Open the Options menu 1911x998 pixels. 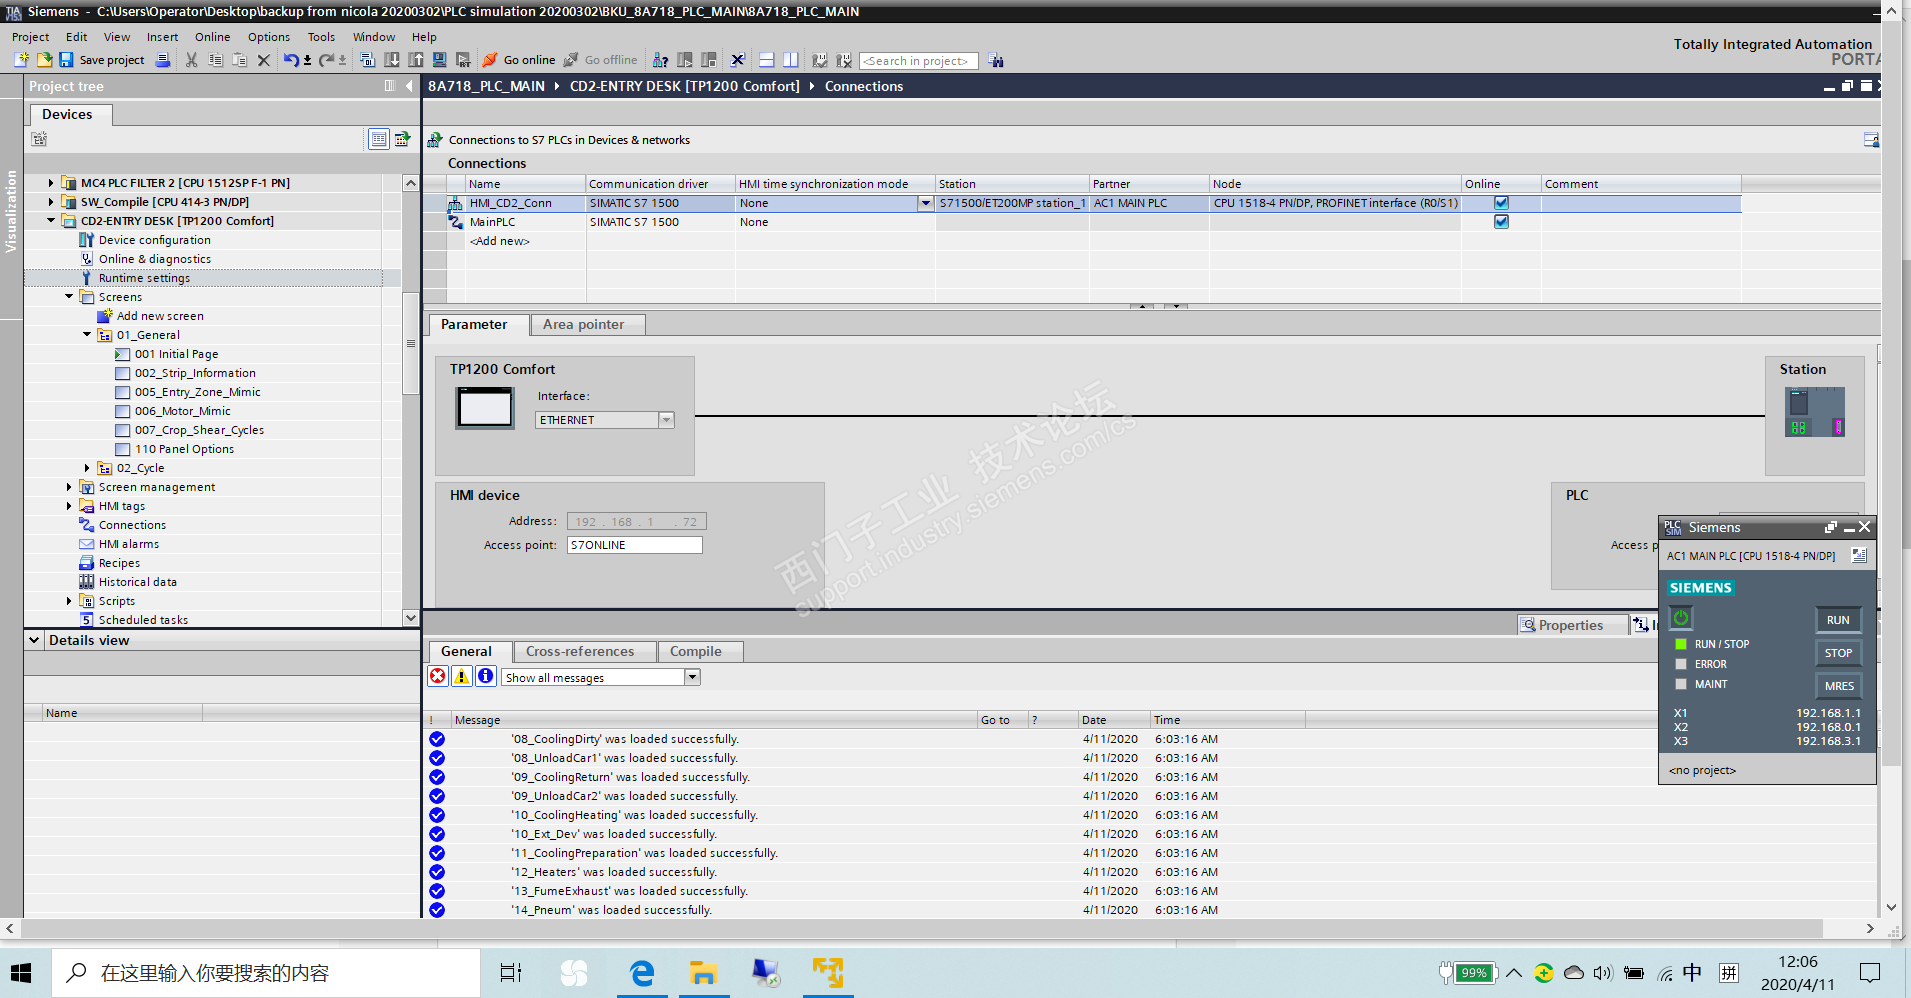pyautogui.click(x=269, y=37)
